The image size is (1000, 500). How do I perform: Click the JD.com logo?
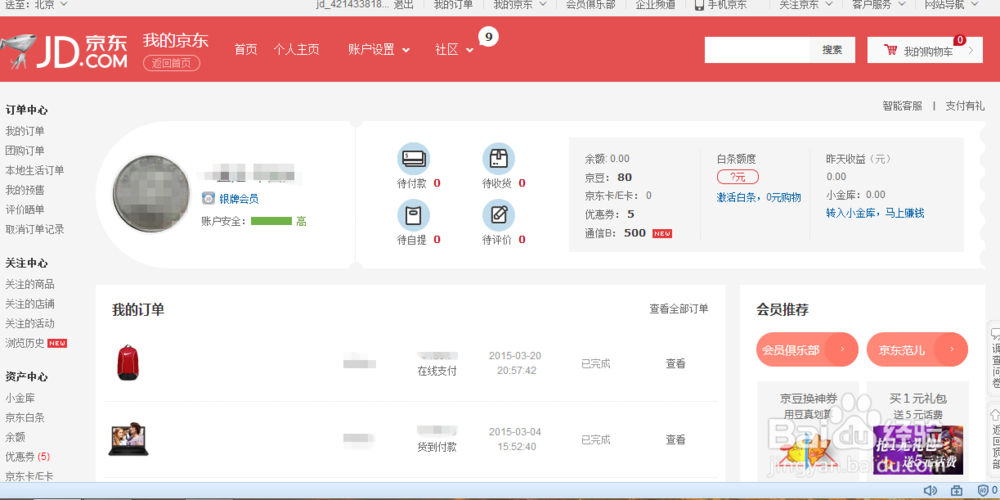64,50
